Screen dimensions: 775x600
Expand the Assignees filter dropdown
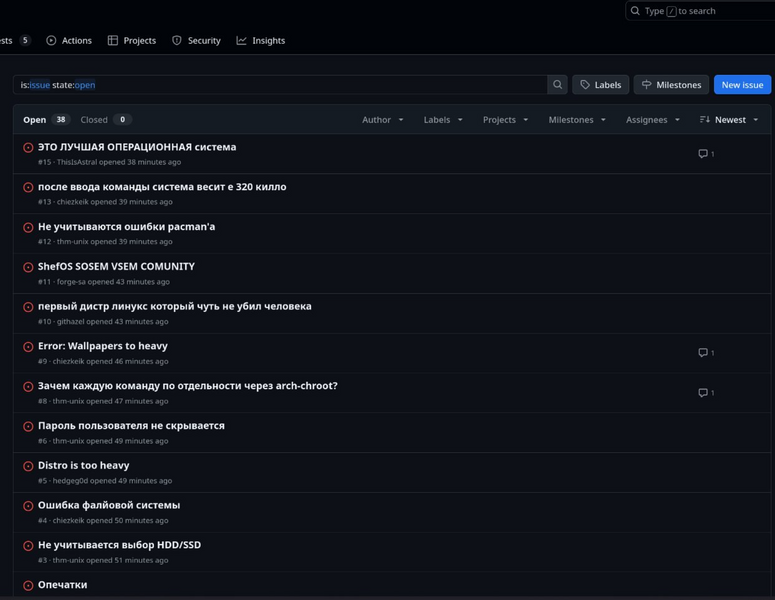652,120
